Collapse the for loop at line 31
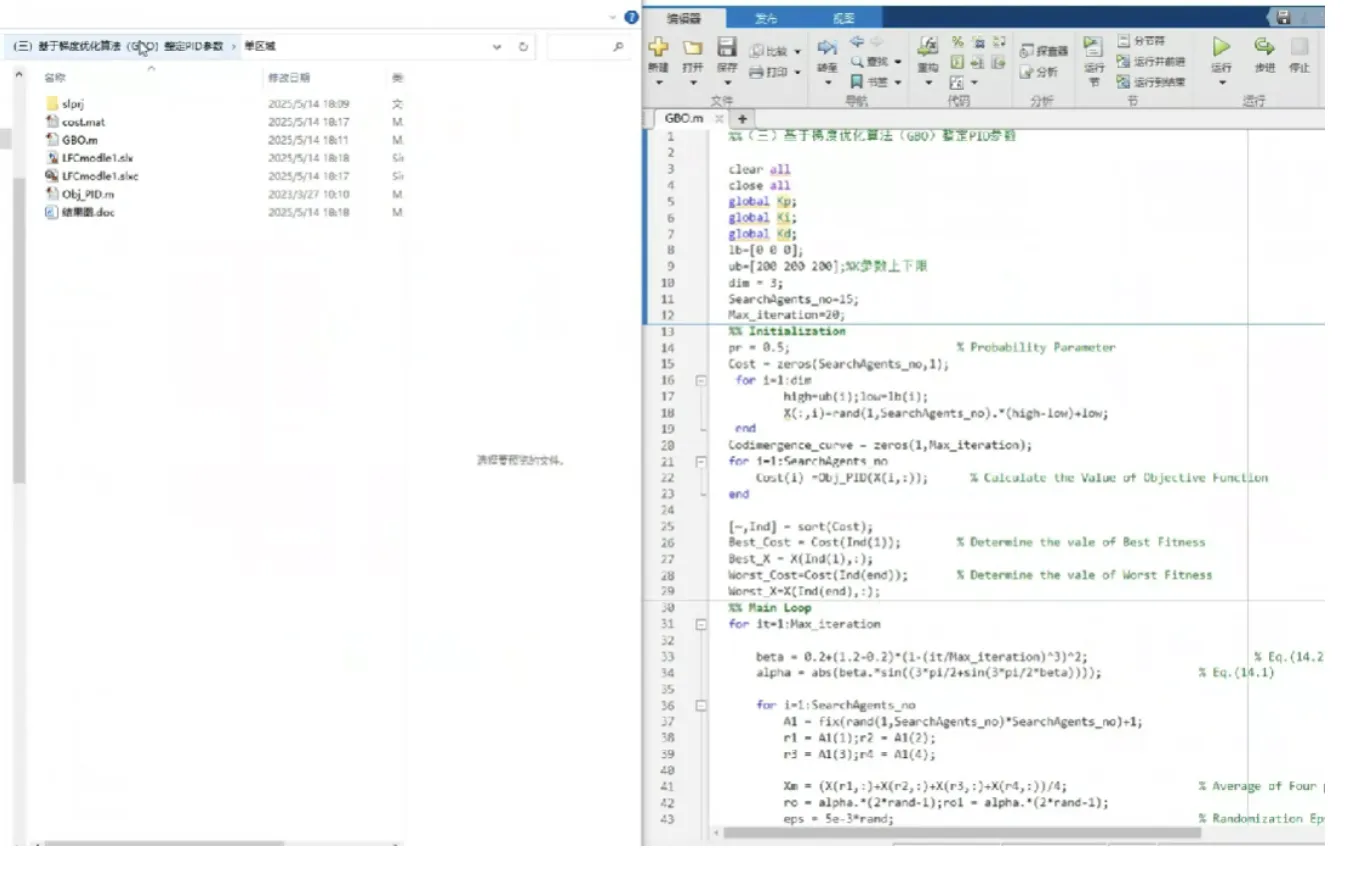Image resolution: width=1354 pixels, height=883 pixels. (700, 624)
